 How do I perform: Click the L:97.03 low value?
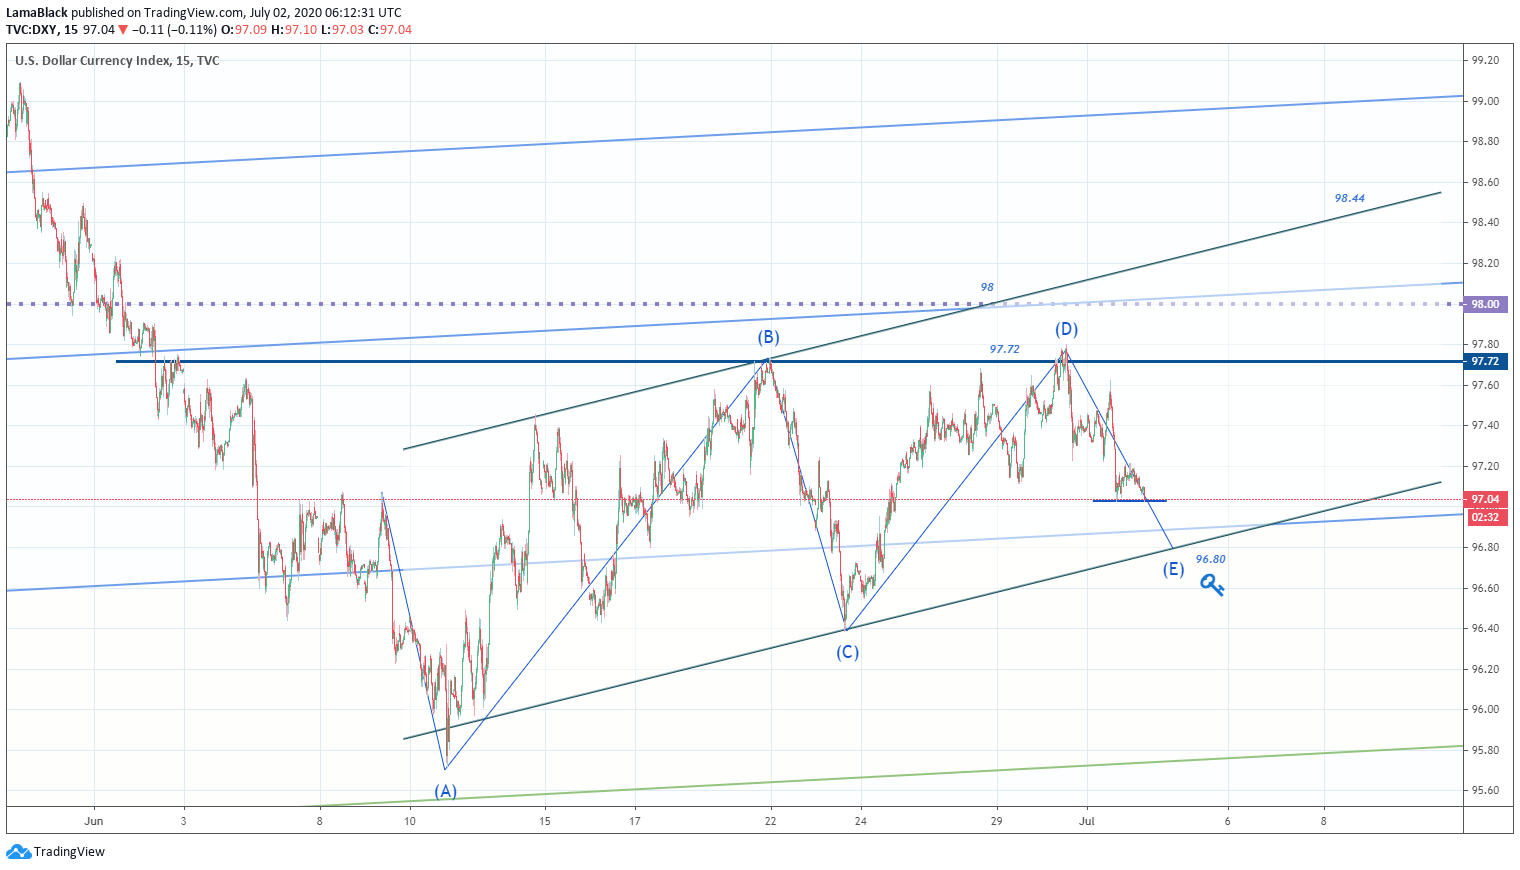point(342,30)
